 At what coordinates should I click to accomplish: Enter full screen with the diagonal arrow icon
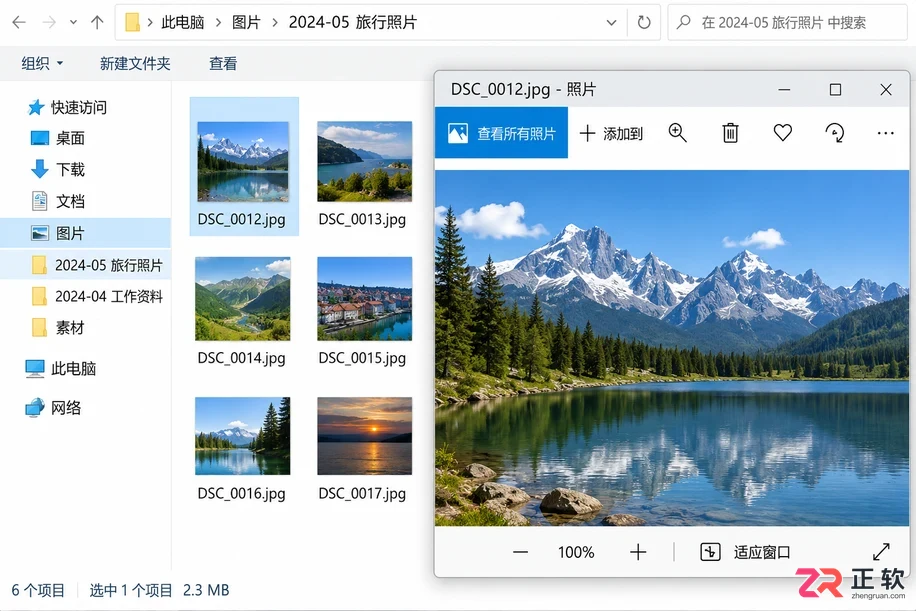click(x=881, y=551)
